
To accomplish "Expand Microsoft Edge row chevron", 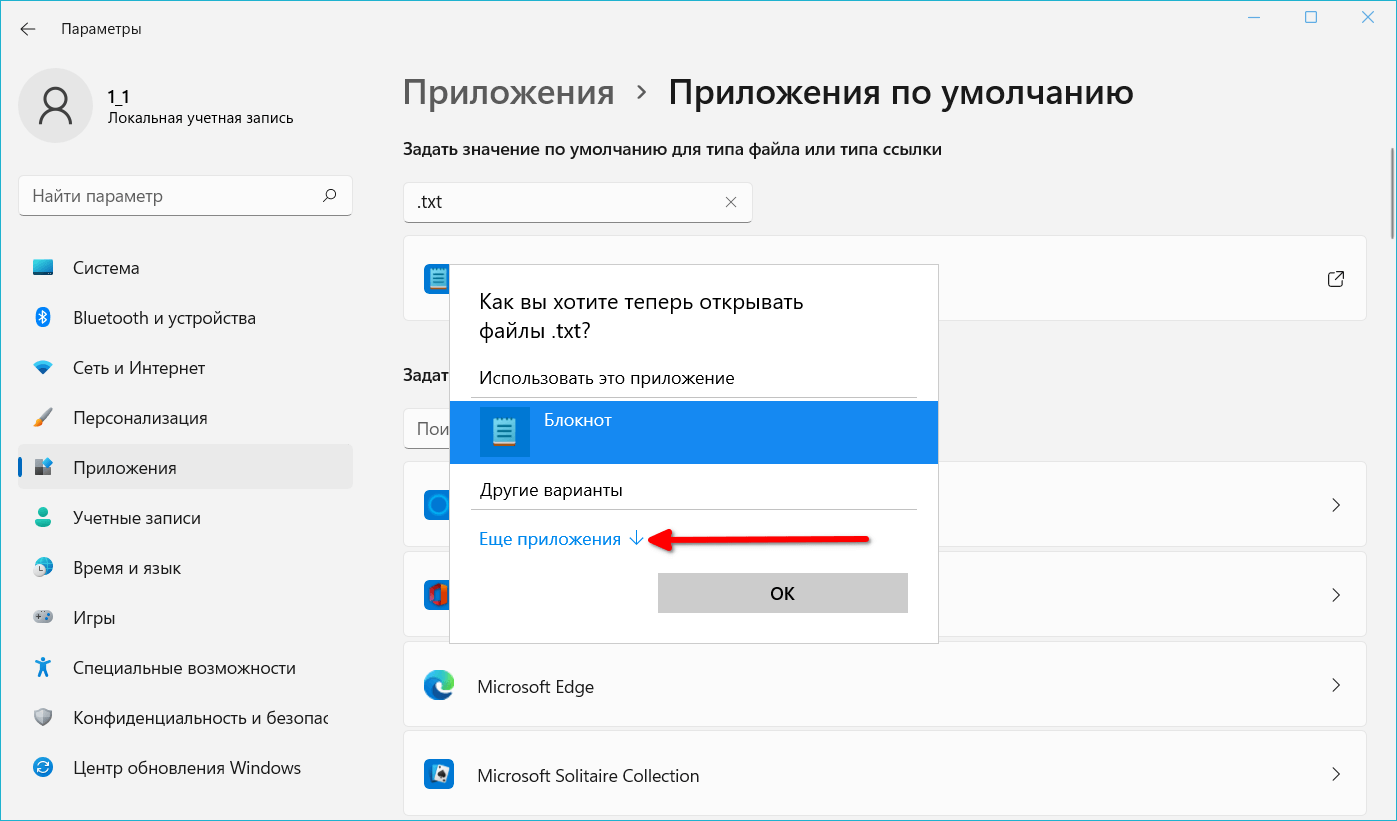I will 1336,686.
